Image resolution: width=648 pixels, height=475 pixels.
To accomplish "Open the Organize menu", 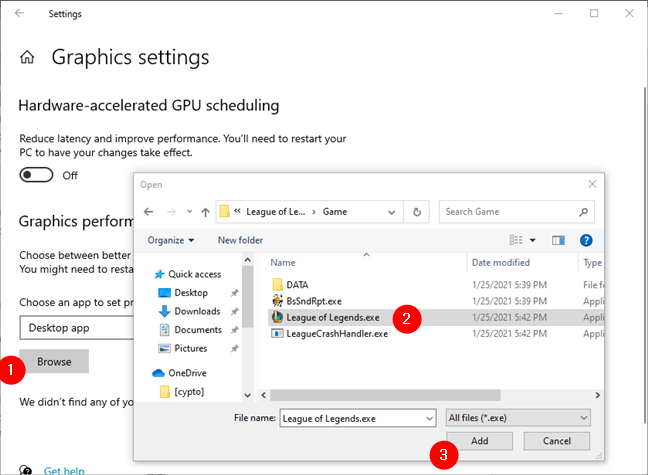I will [171, 240].
